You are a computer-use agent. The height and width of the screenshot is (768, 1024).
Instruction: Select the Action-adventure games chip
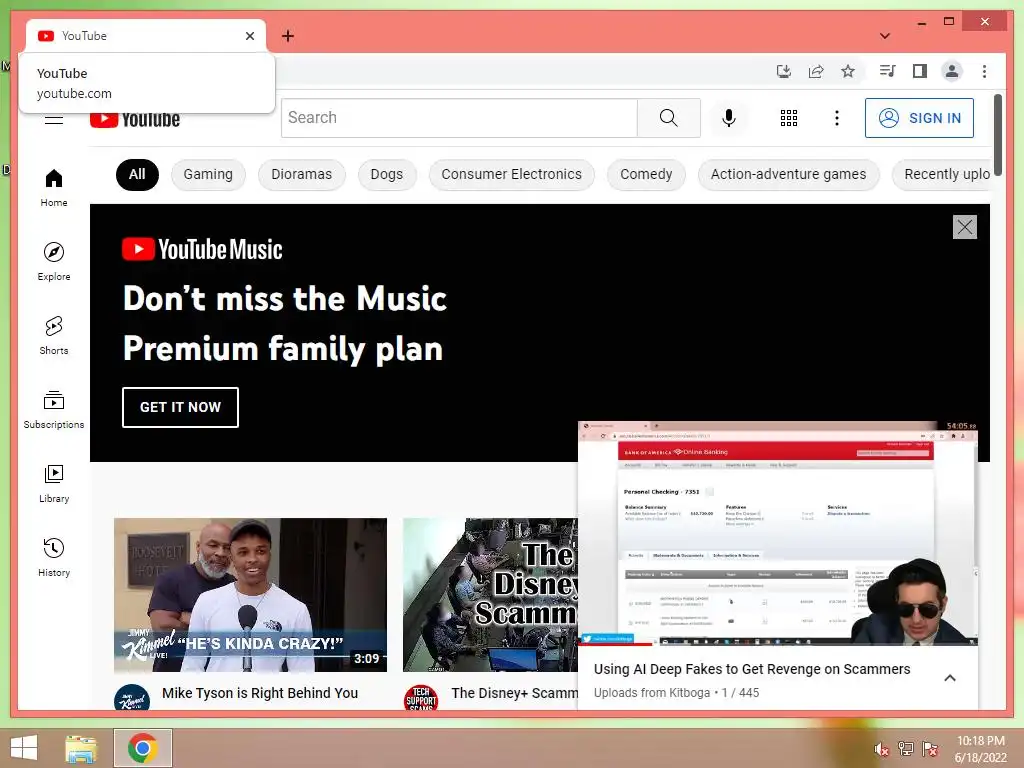click(x=788, y=174)
